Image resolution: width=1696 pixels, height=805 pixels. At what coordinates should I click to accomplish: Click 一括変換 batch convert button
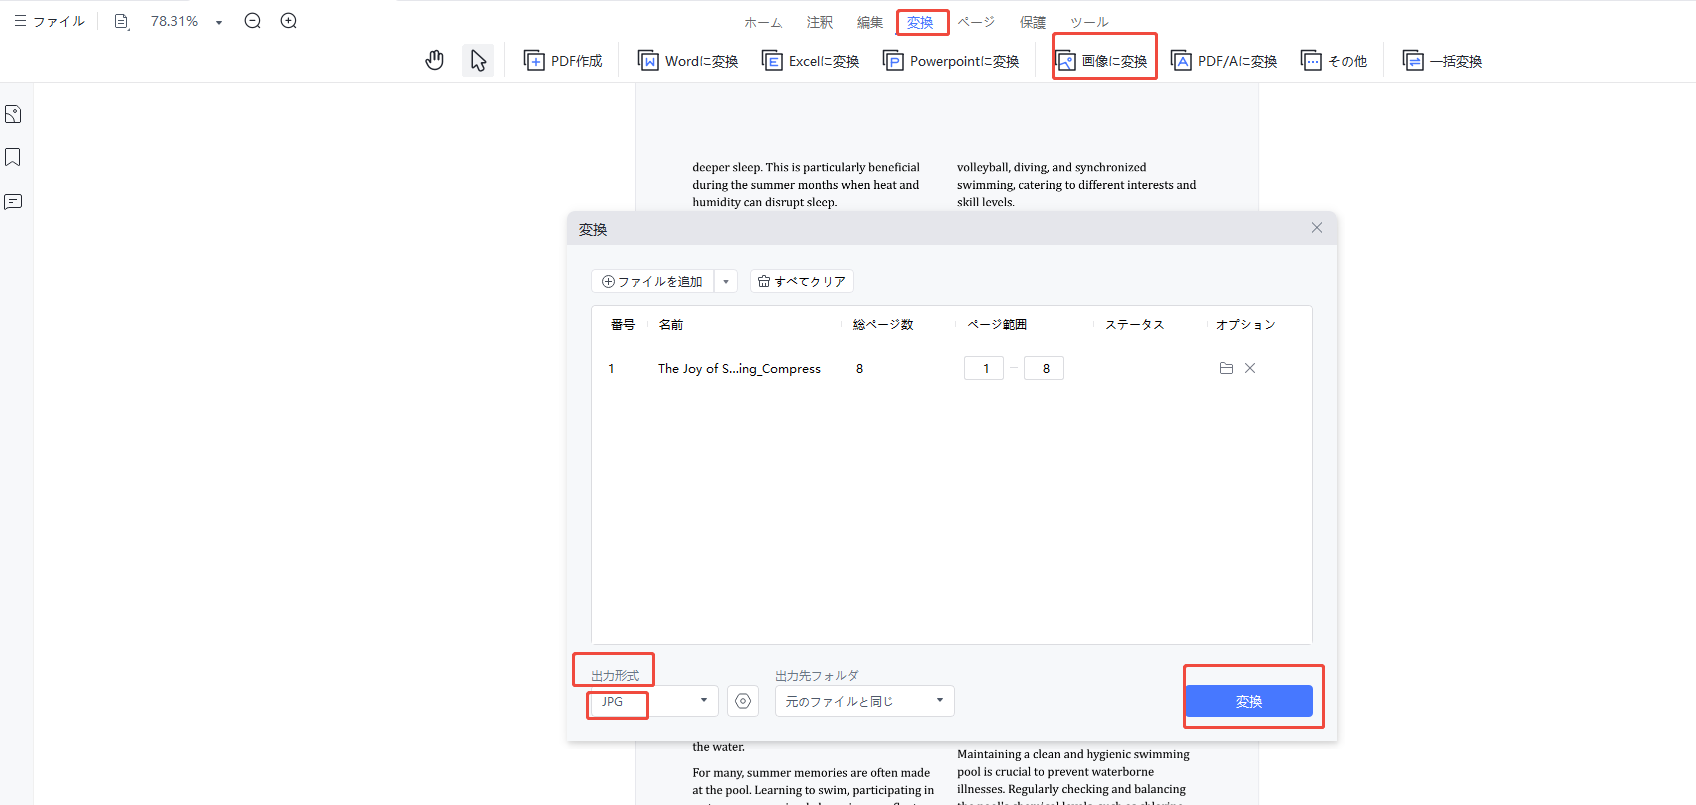1442,61
